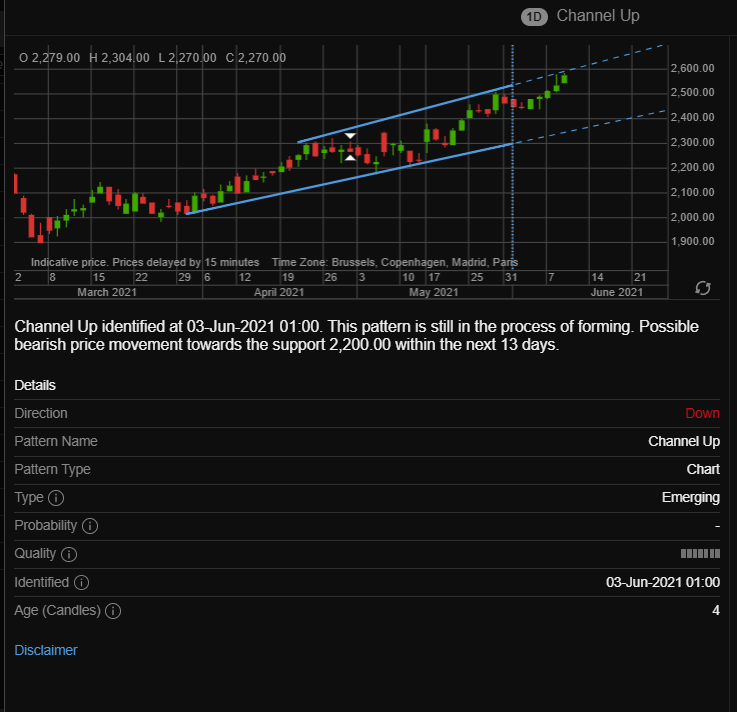Click the white down-triangle marker on chart
This screenshot has height=712, width=737.
pos(350,136)
